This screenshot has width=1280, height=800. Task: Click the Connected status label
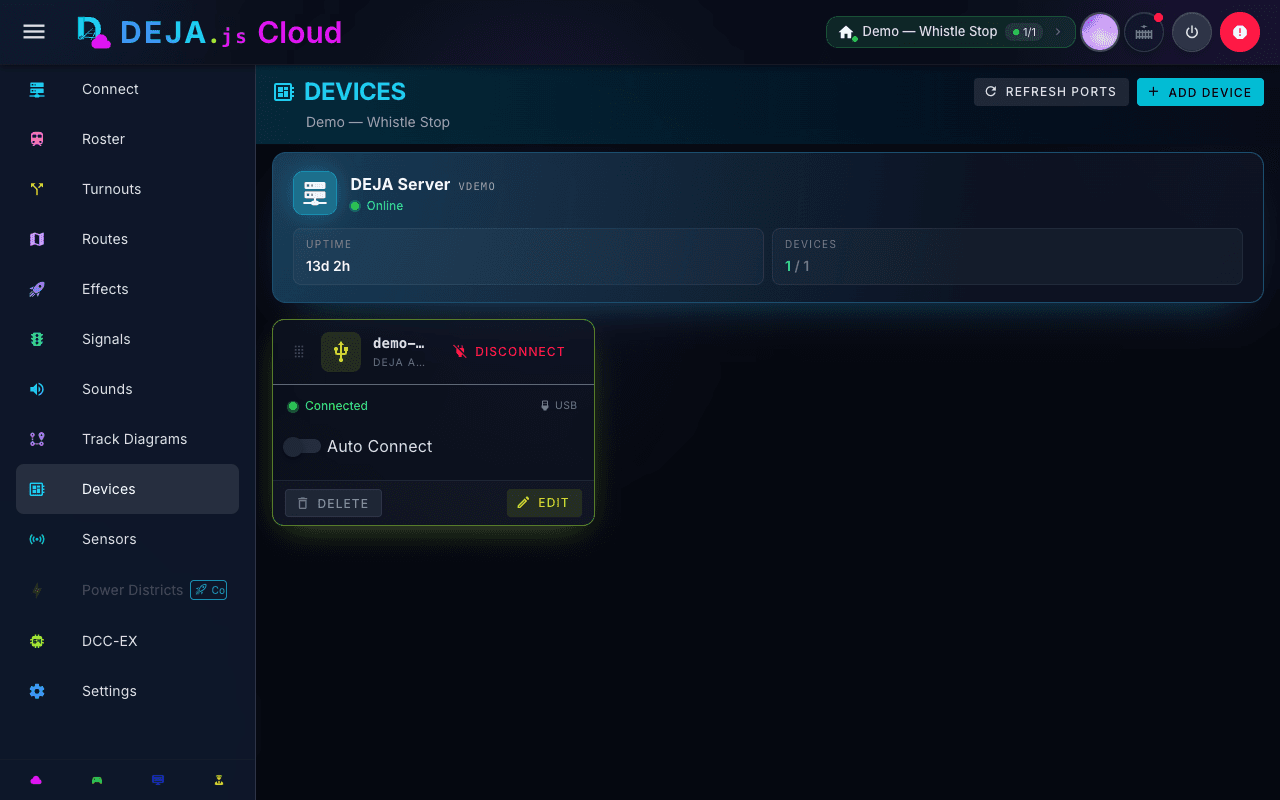[336, 406]
